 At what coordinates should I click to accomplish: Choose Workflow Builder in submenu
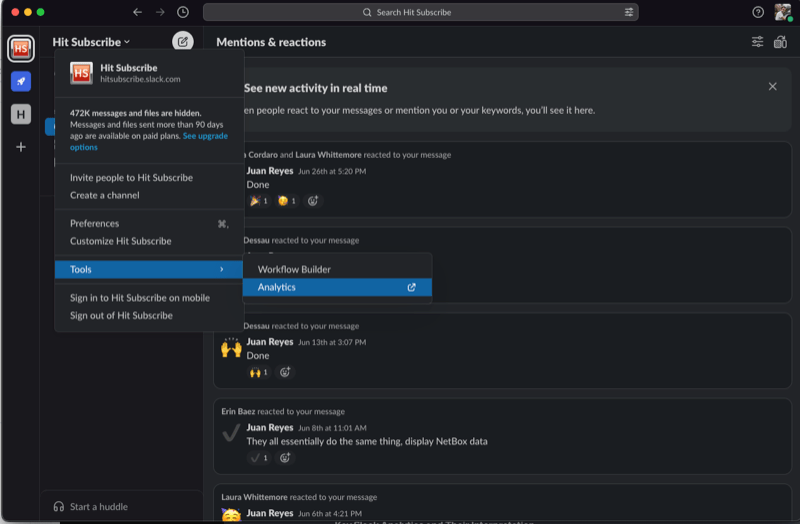pyautogui.click(x=337, y=269)
